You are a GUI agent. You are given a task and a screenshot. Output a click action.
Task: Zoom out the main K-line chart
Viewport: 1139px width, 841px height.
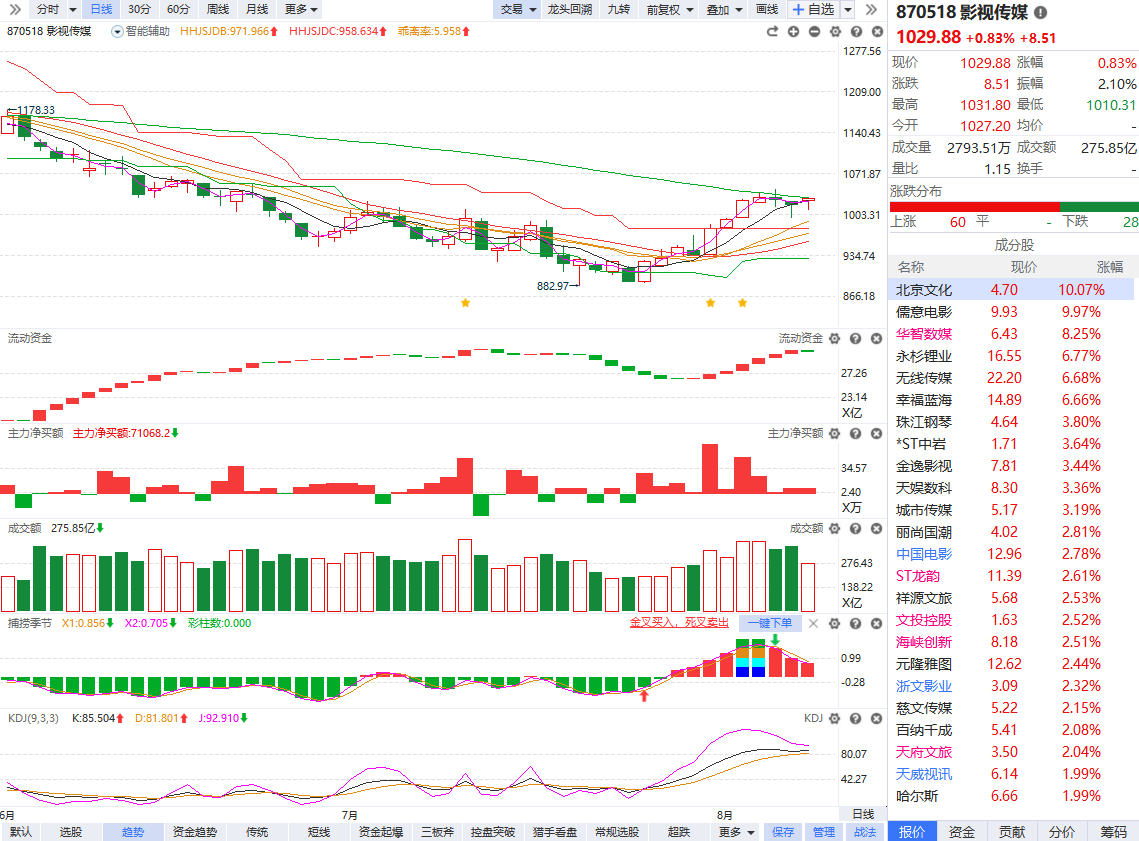(x=814, y=32)
